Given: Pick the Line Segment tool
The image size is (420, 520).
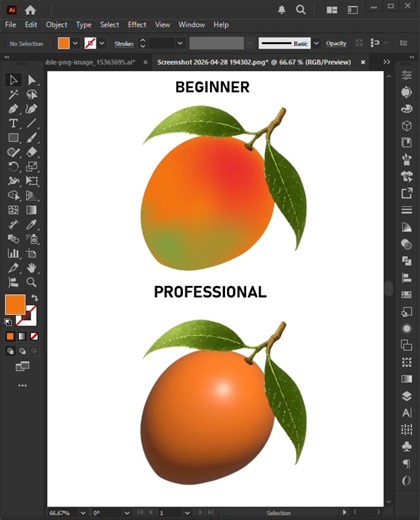Looking at the screenshot, I should click(32, 123).
